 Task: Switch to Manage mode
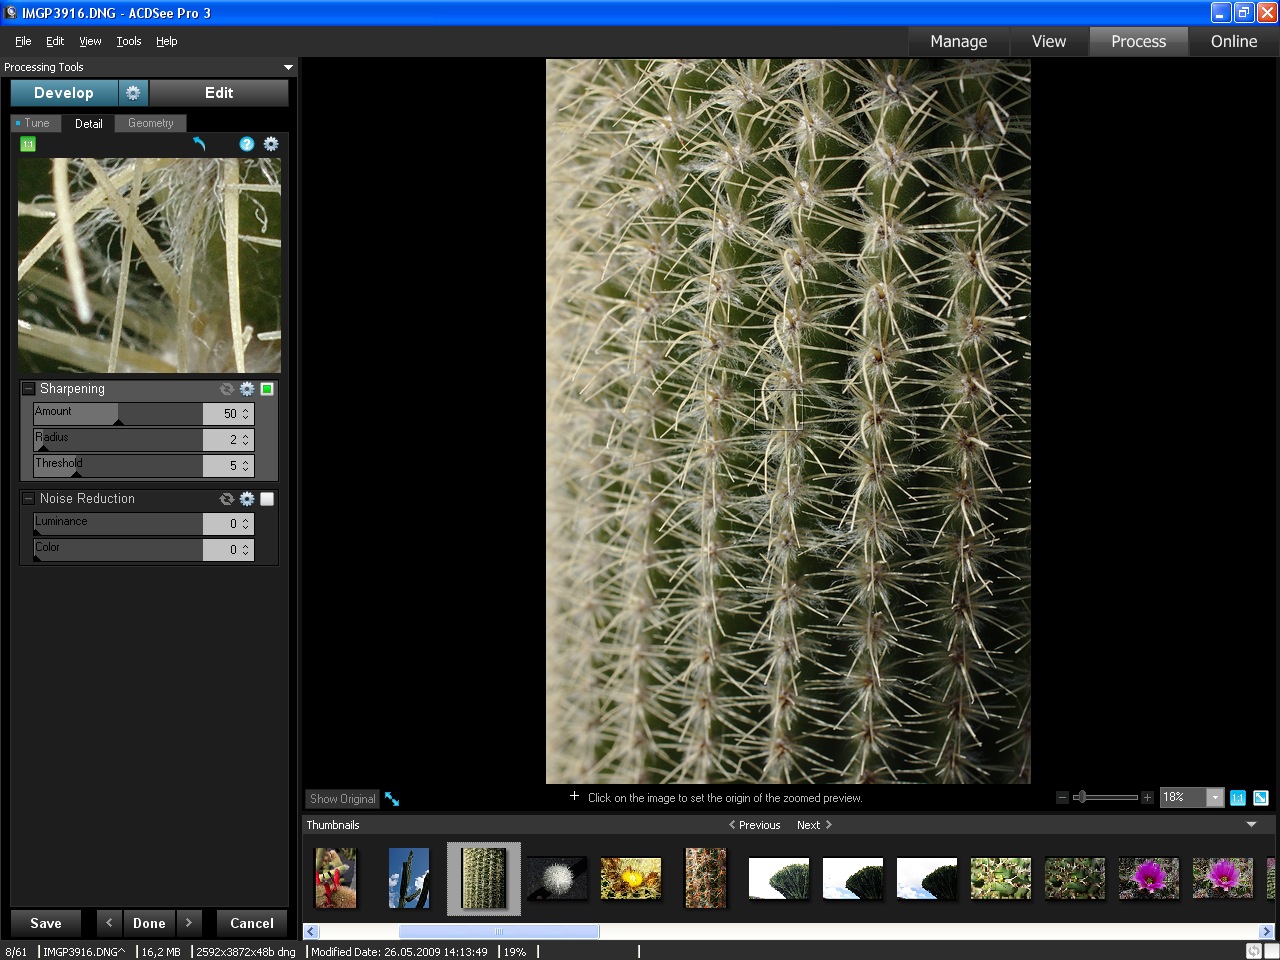tap(958, 41)
